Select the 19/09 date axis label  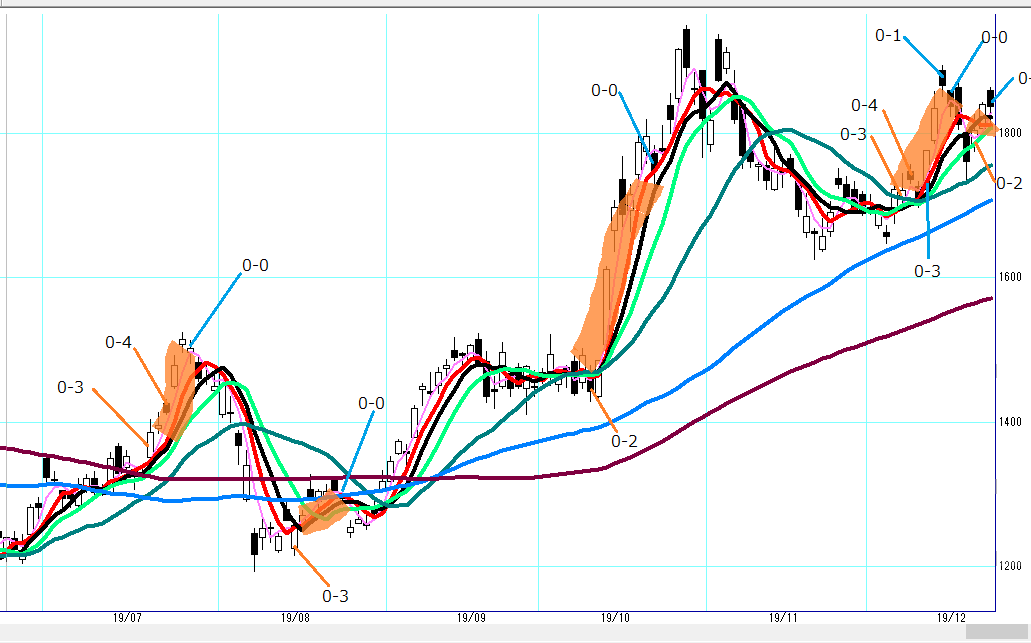pos(471,617)
